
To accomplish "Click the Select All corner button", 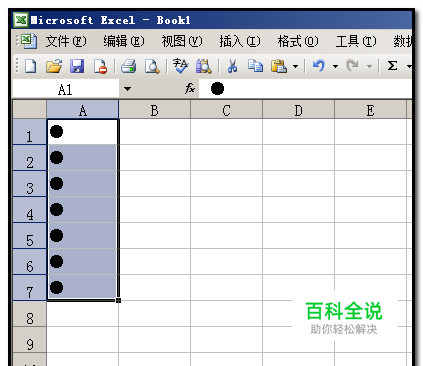I will coord(29,109).
